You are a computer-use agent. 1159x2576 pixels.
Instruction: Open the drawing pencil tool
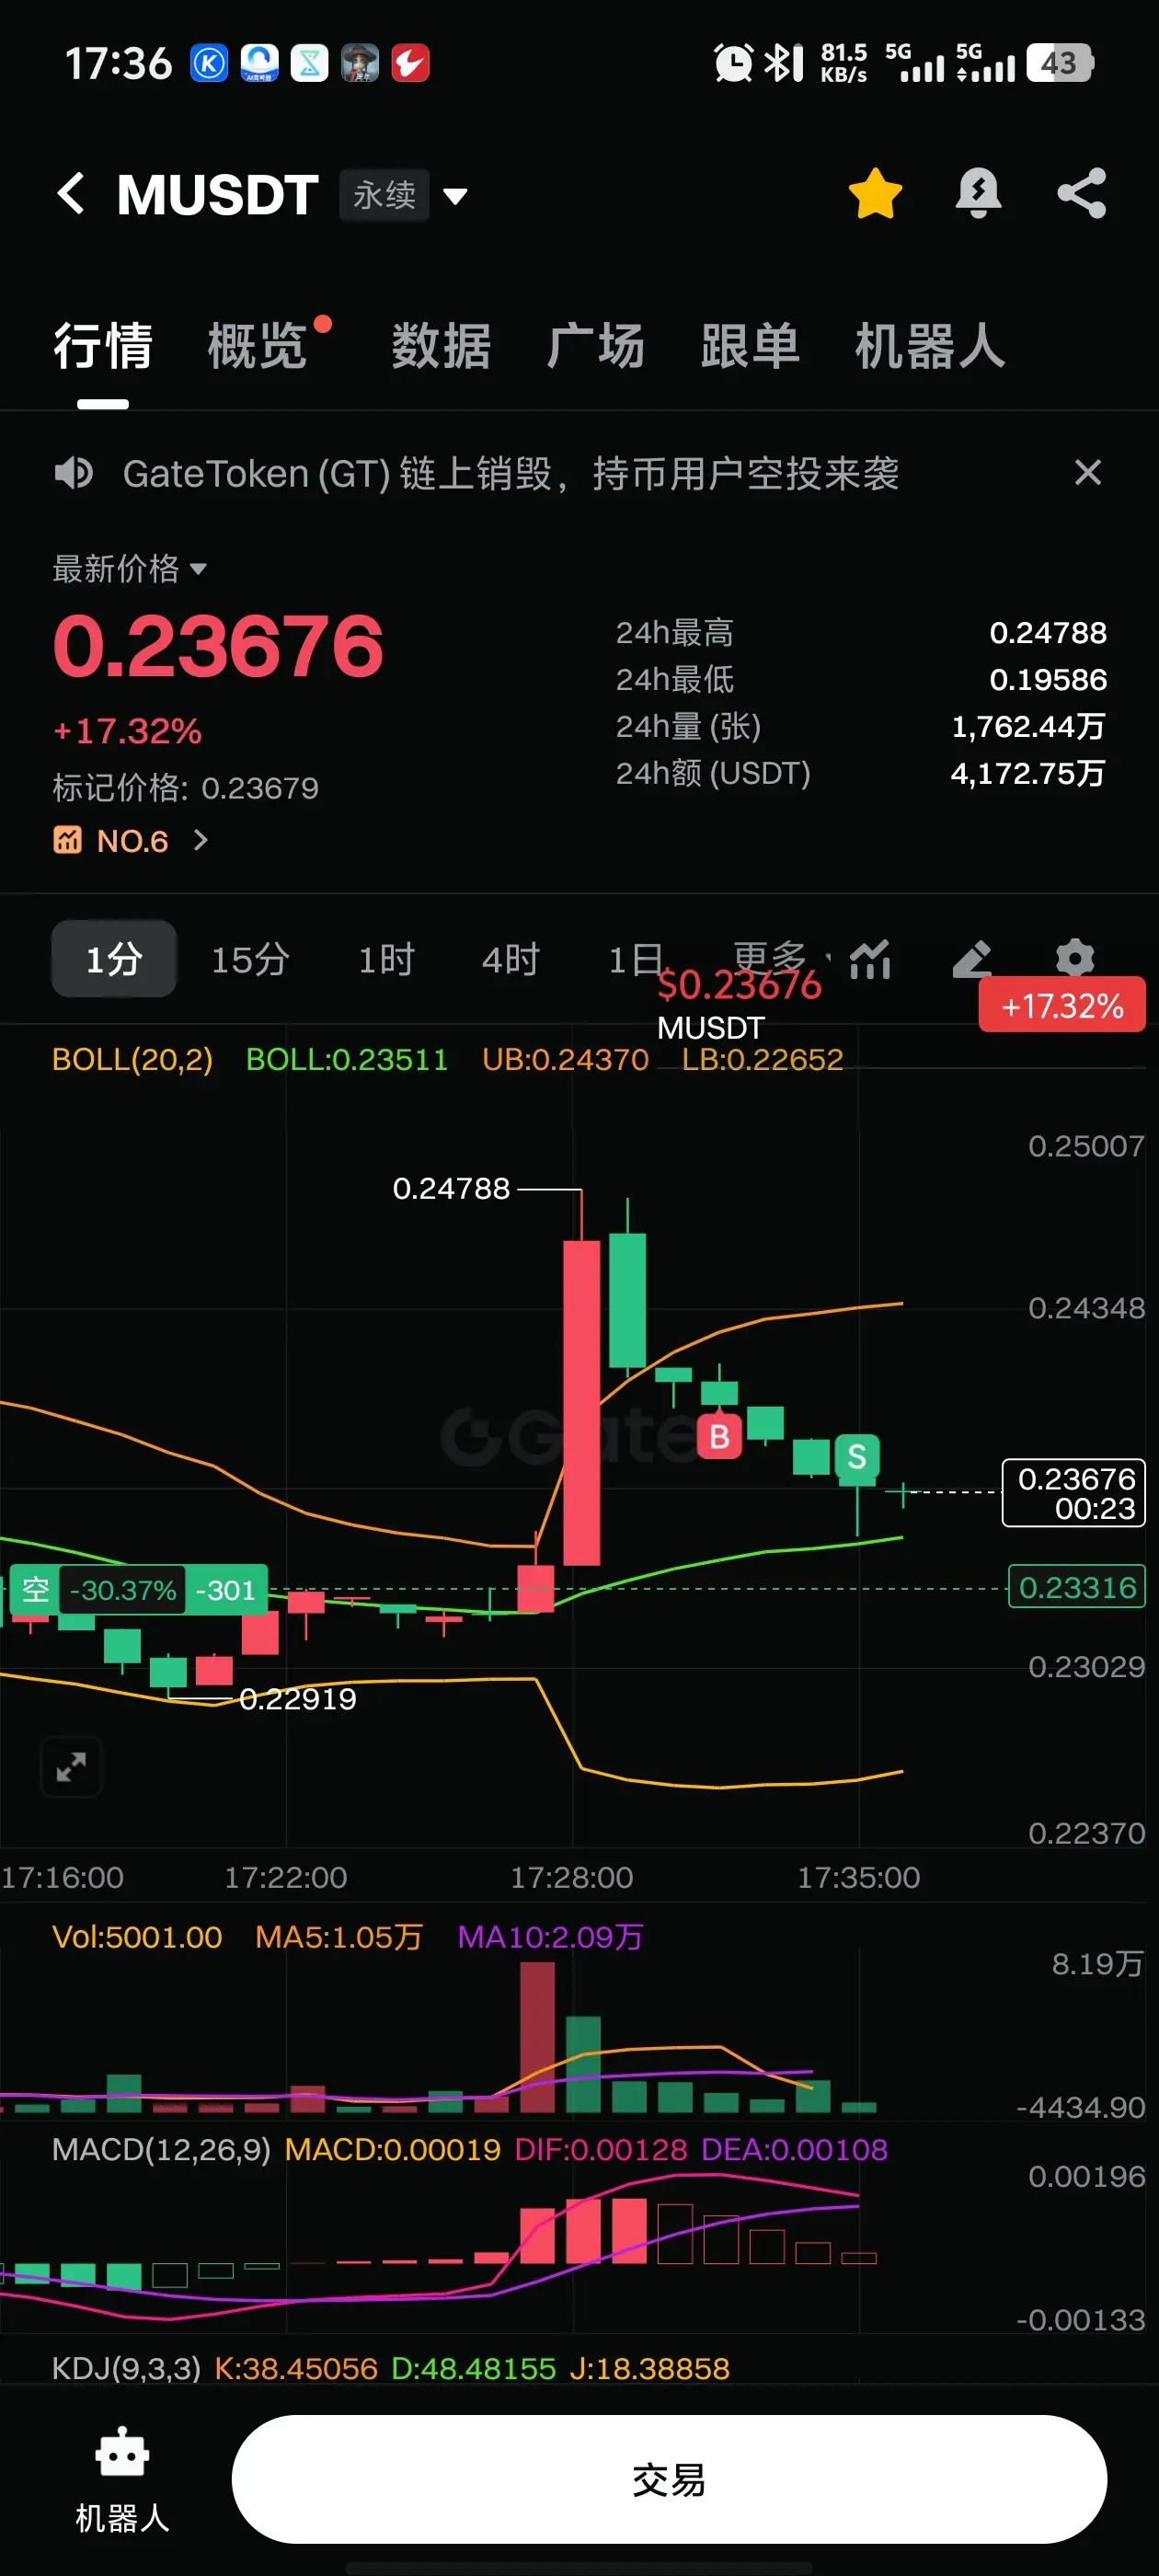coord(972,959)
